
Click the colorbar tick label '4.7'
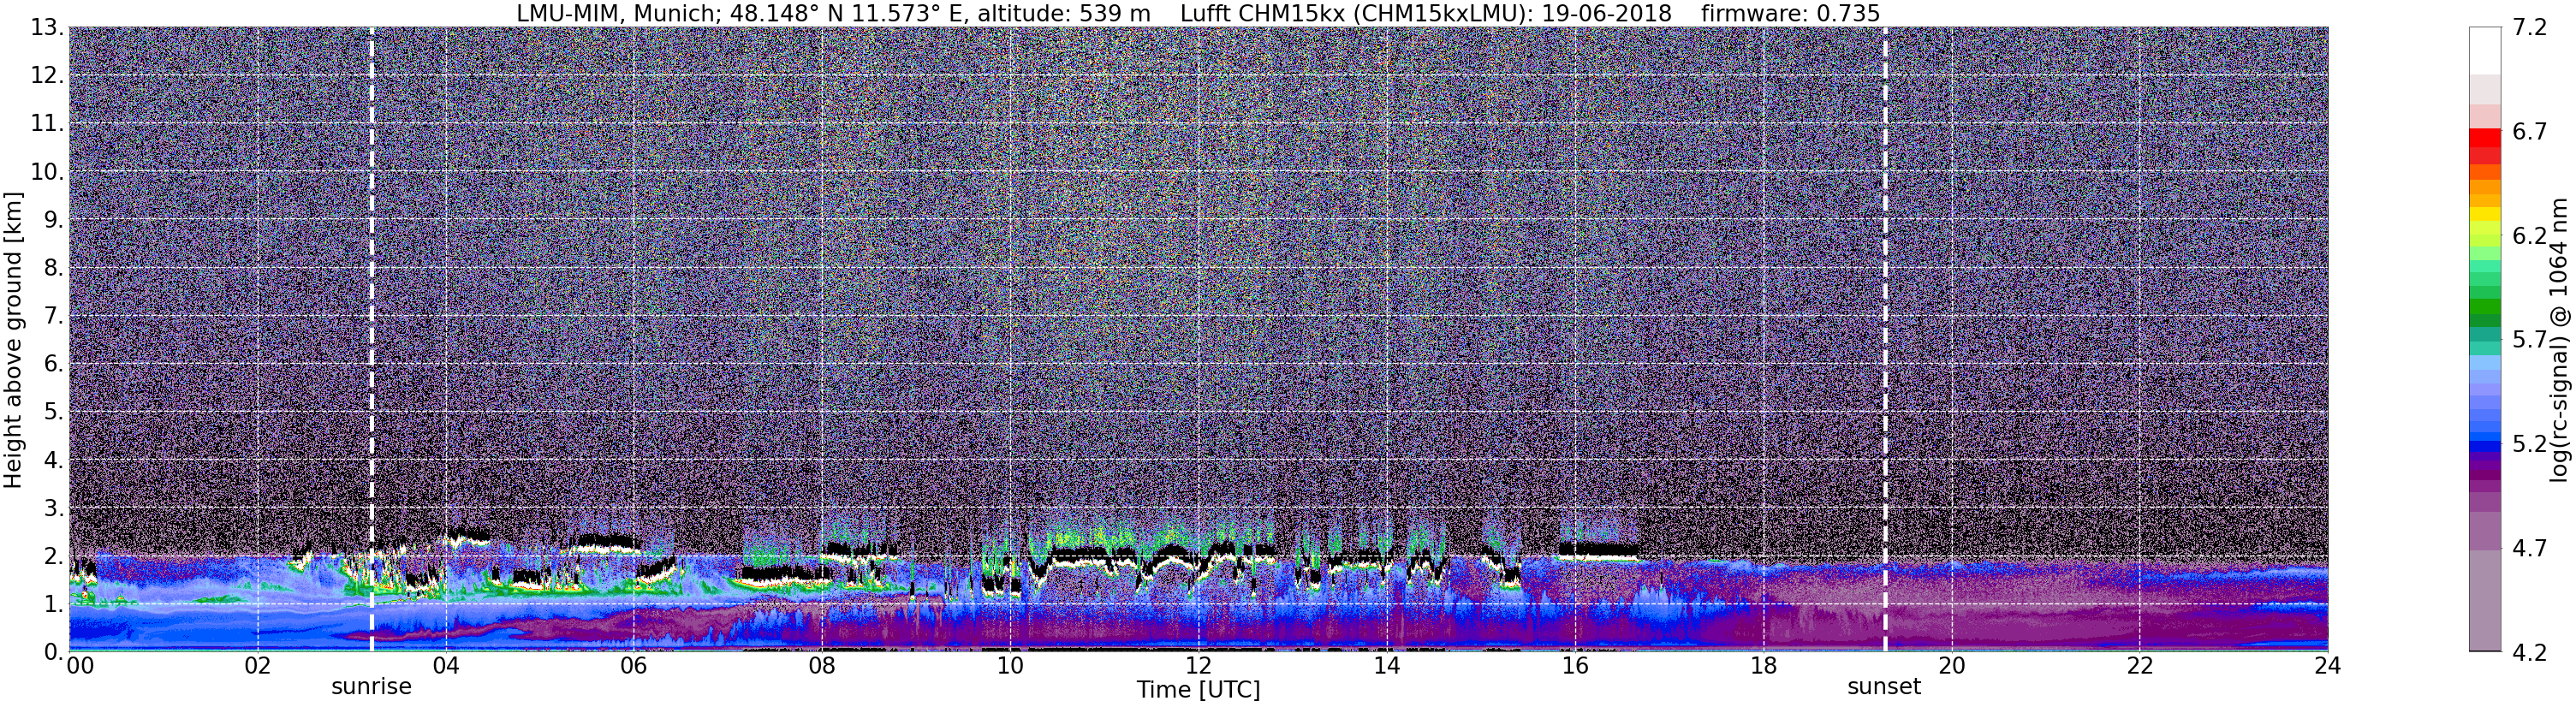click(2529, 547)
